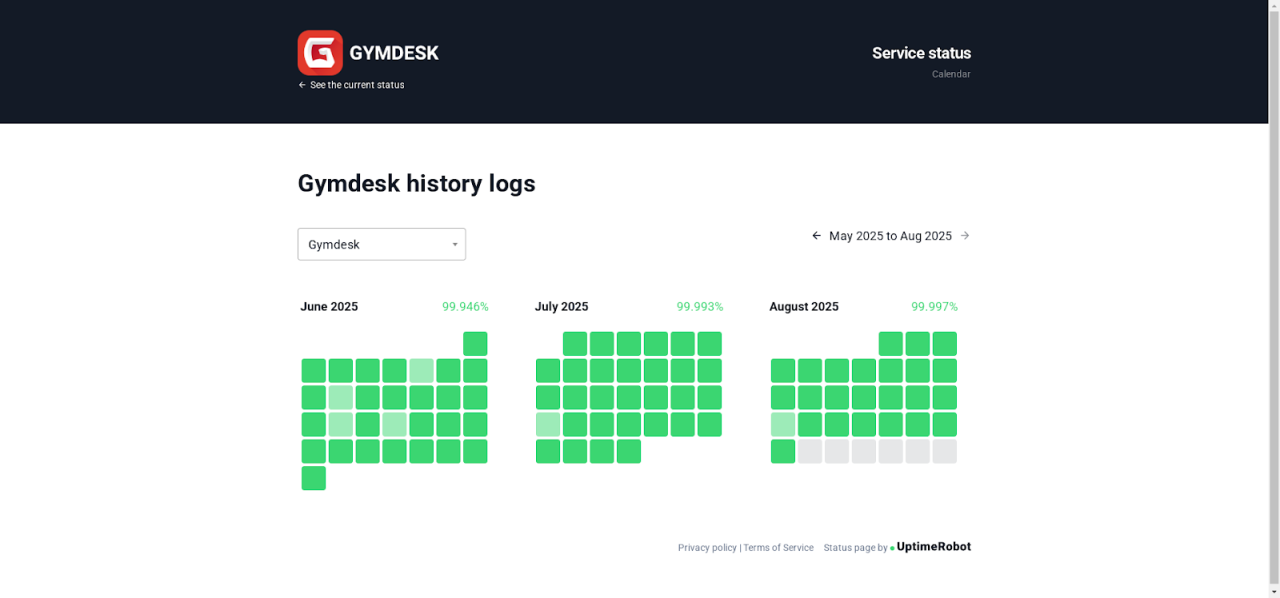Viewport: 1280px width, 598px height.
Task: Open the Privacy policy link
Action: click(707, 548)
